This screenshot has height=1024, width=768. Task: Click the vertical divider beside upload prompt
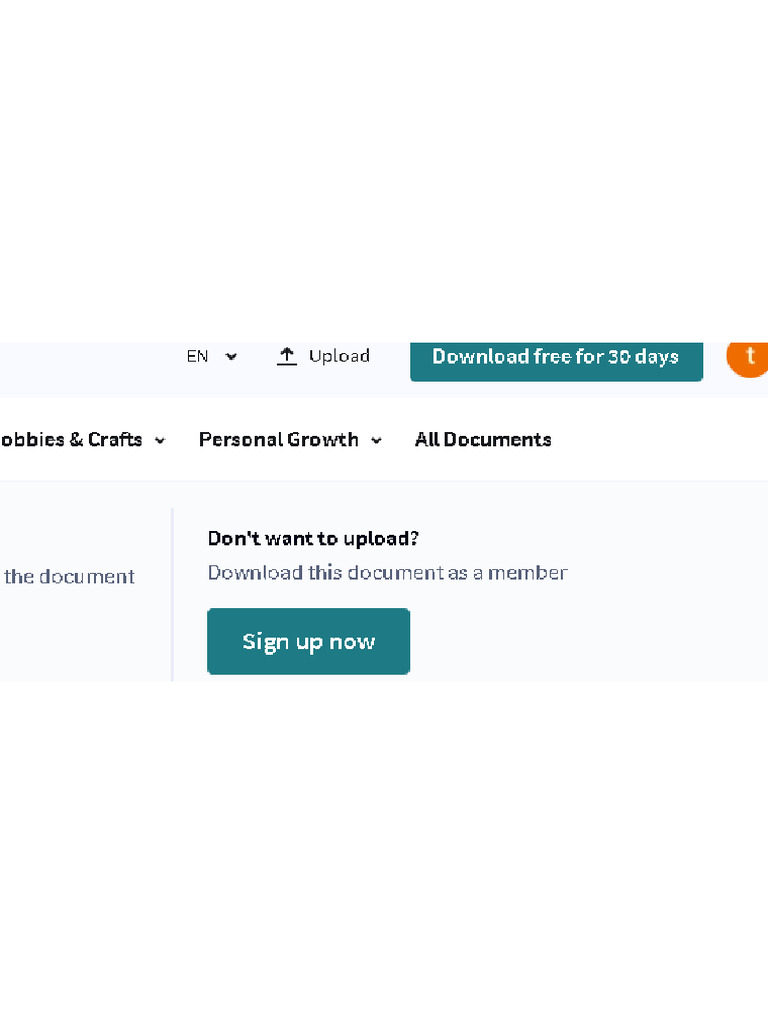[x=172, y=594]
